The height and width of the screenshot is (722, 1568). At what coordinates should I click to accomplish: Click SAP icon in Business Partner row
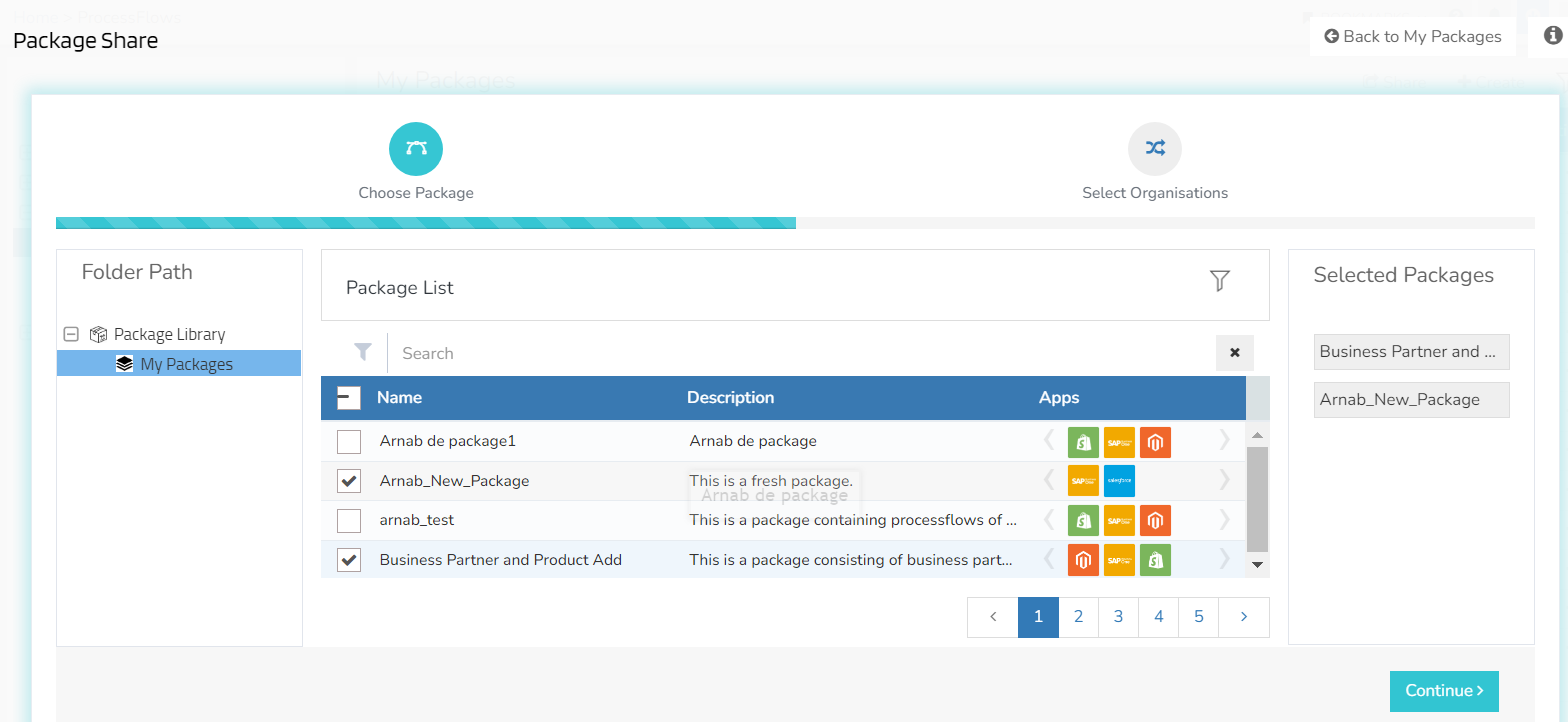[1119, 560]
